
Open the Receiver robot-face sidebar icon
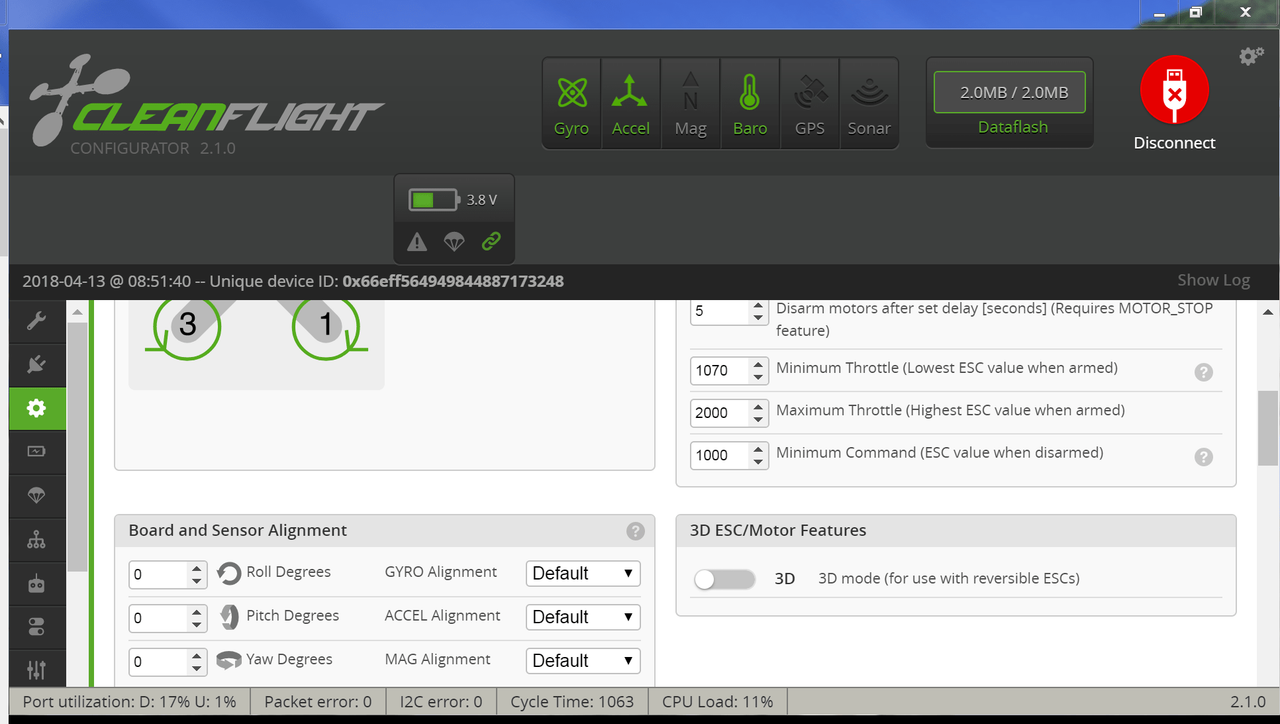[37, 584]
